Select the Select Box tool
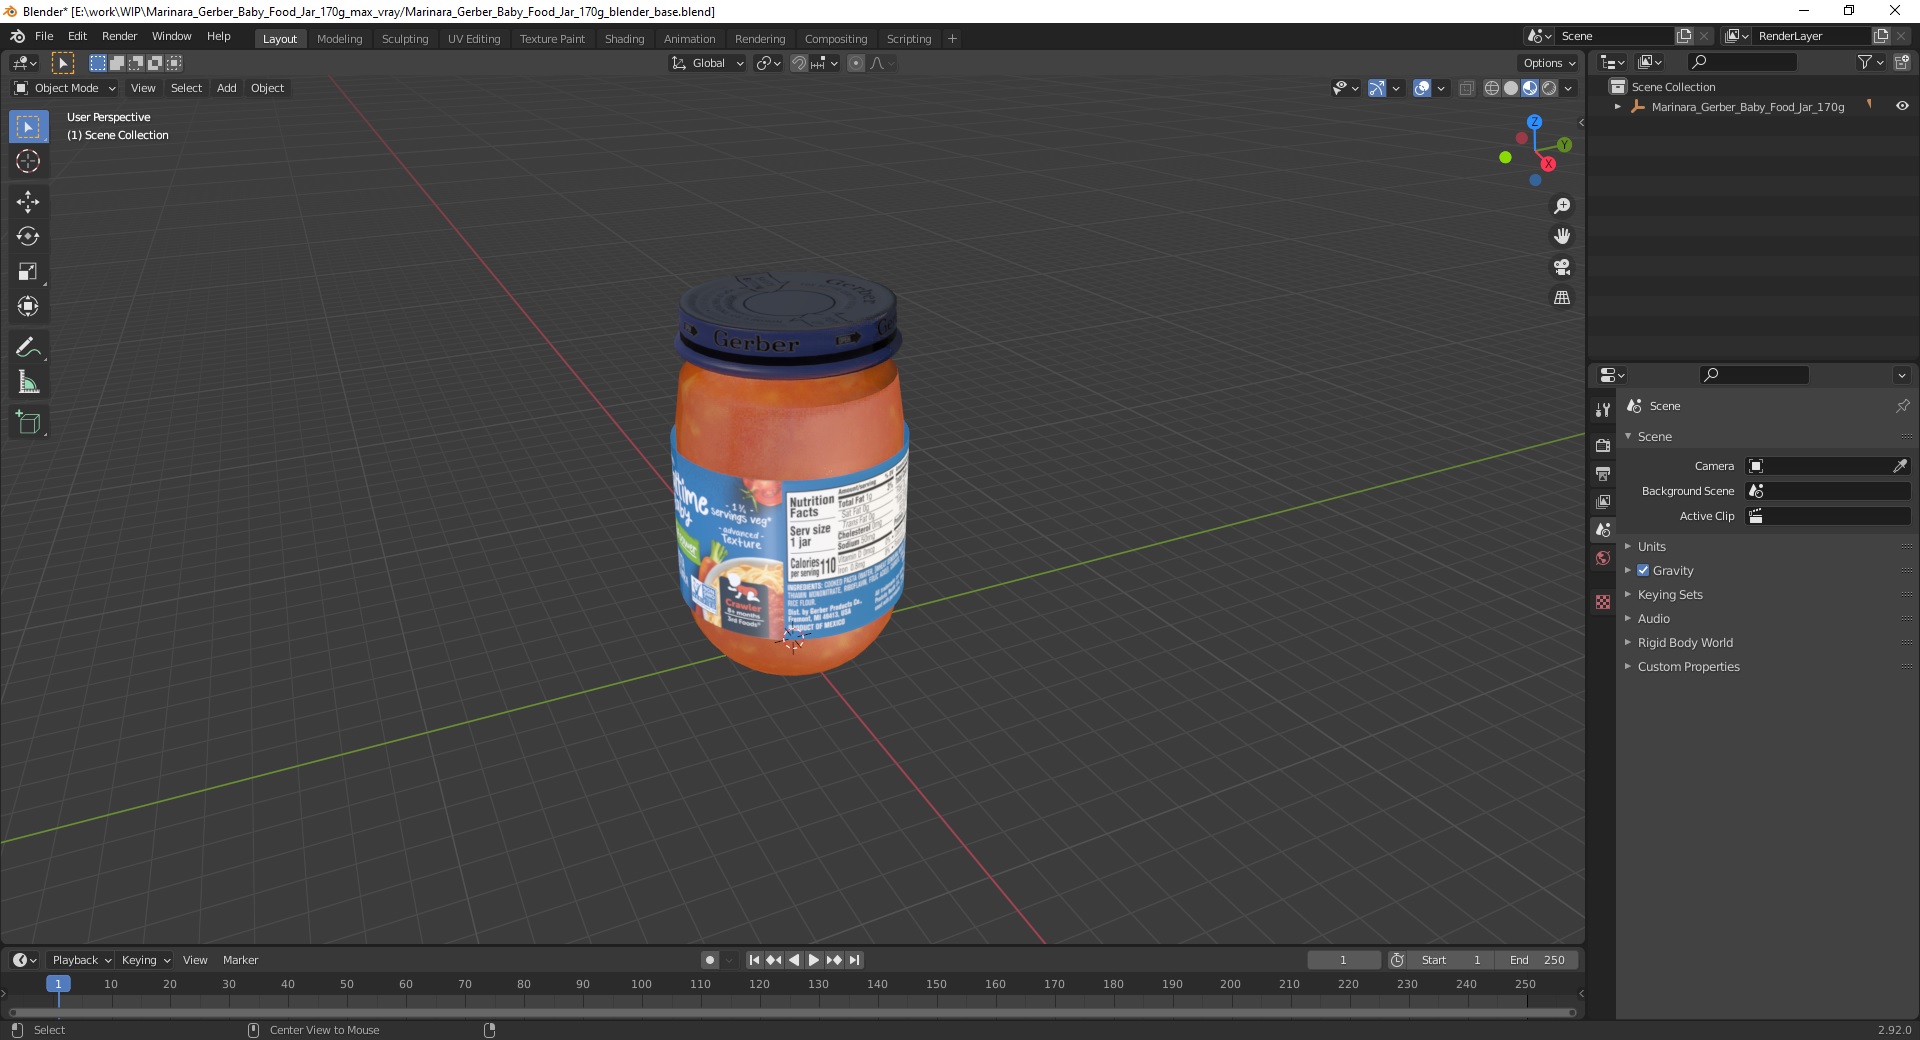This screenshot has height=1040, width=1920. 28,127
